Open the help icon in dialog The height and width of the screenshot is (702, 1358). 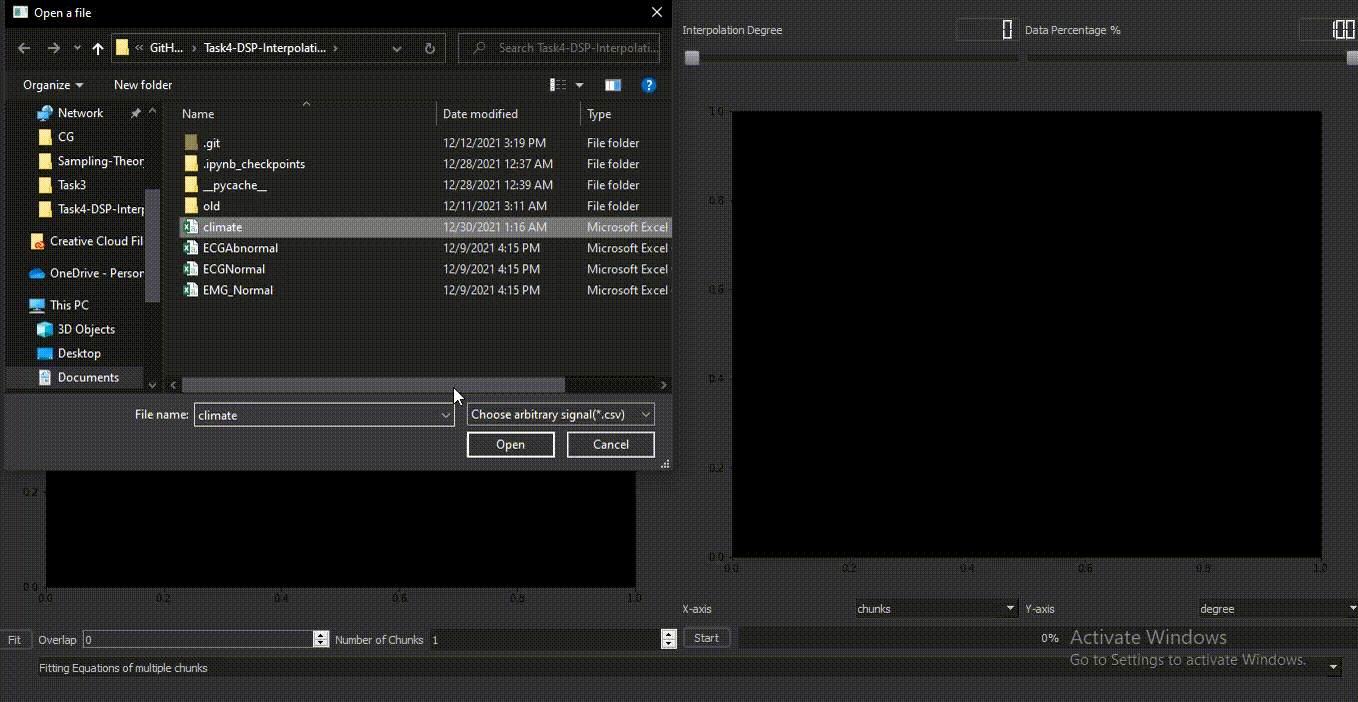649,85
